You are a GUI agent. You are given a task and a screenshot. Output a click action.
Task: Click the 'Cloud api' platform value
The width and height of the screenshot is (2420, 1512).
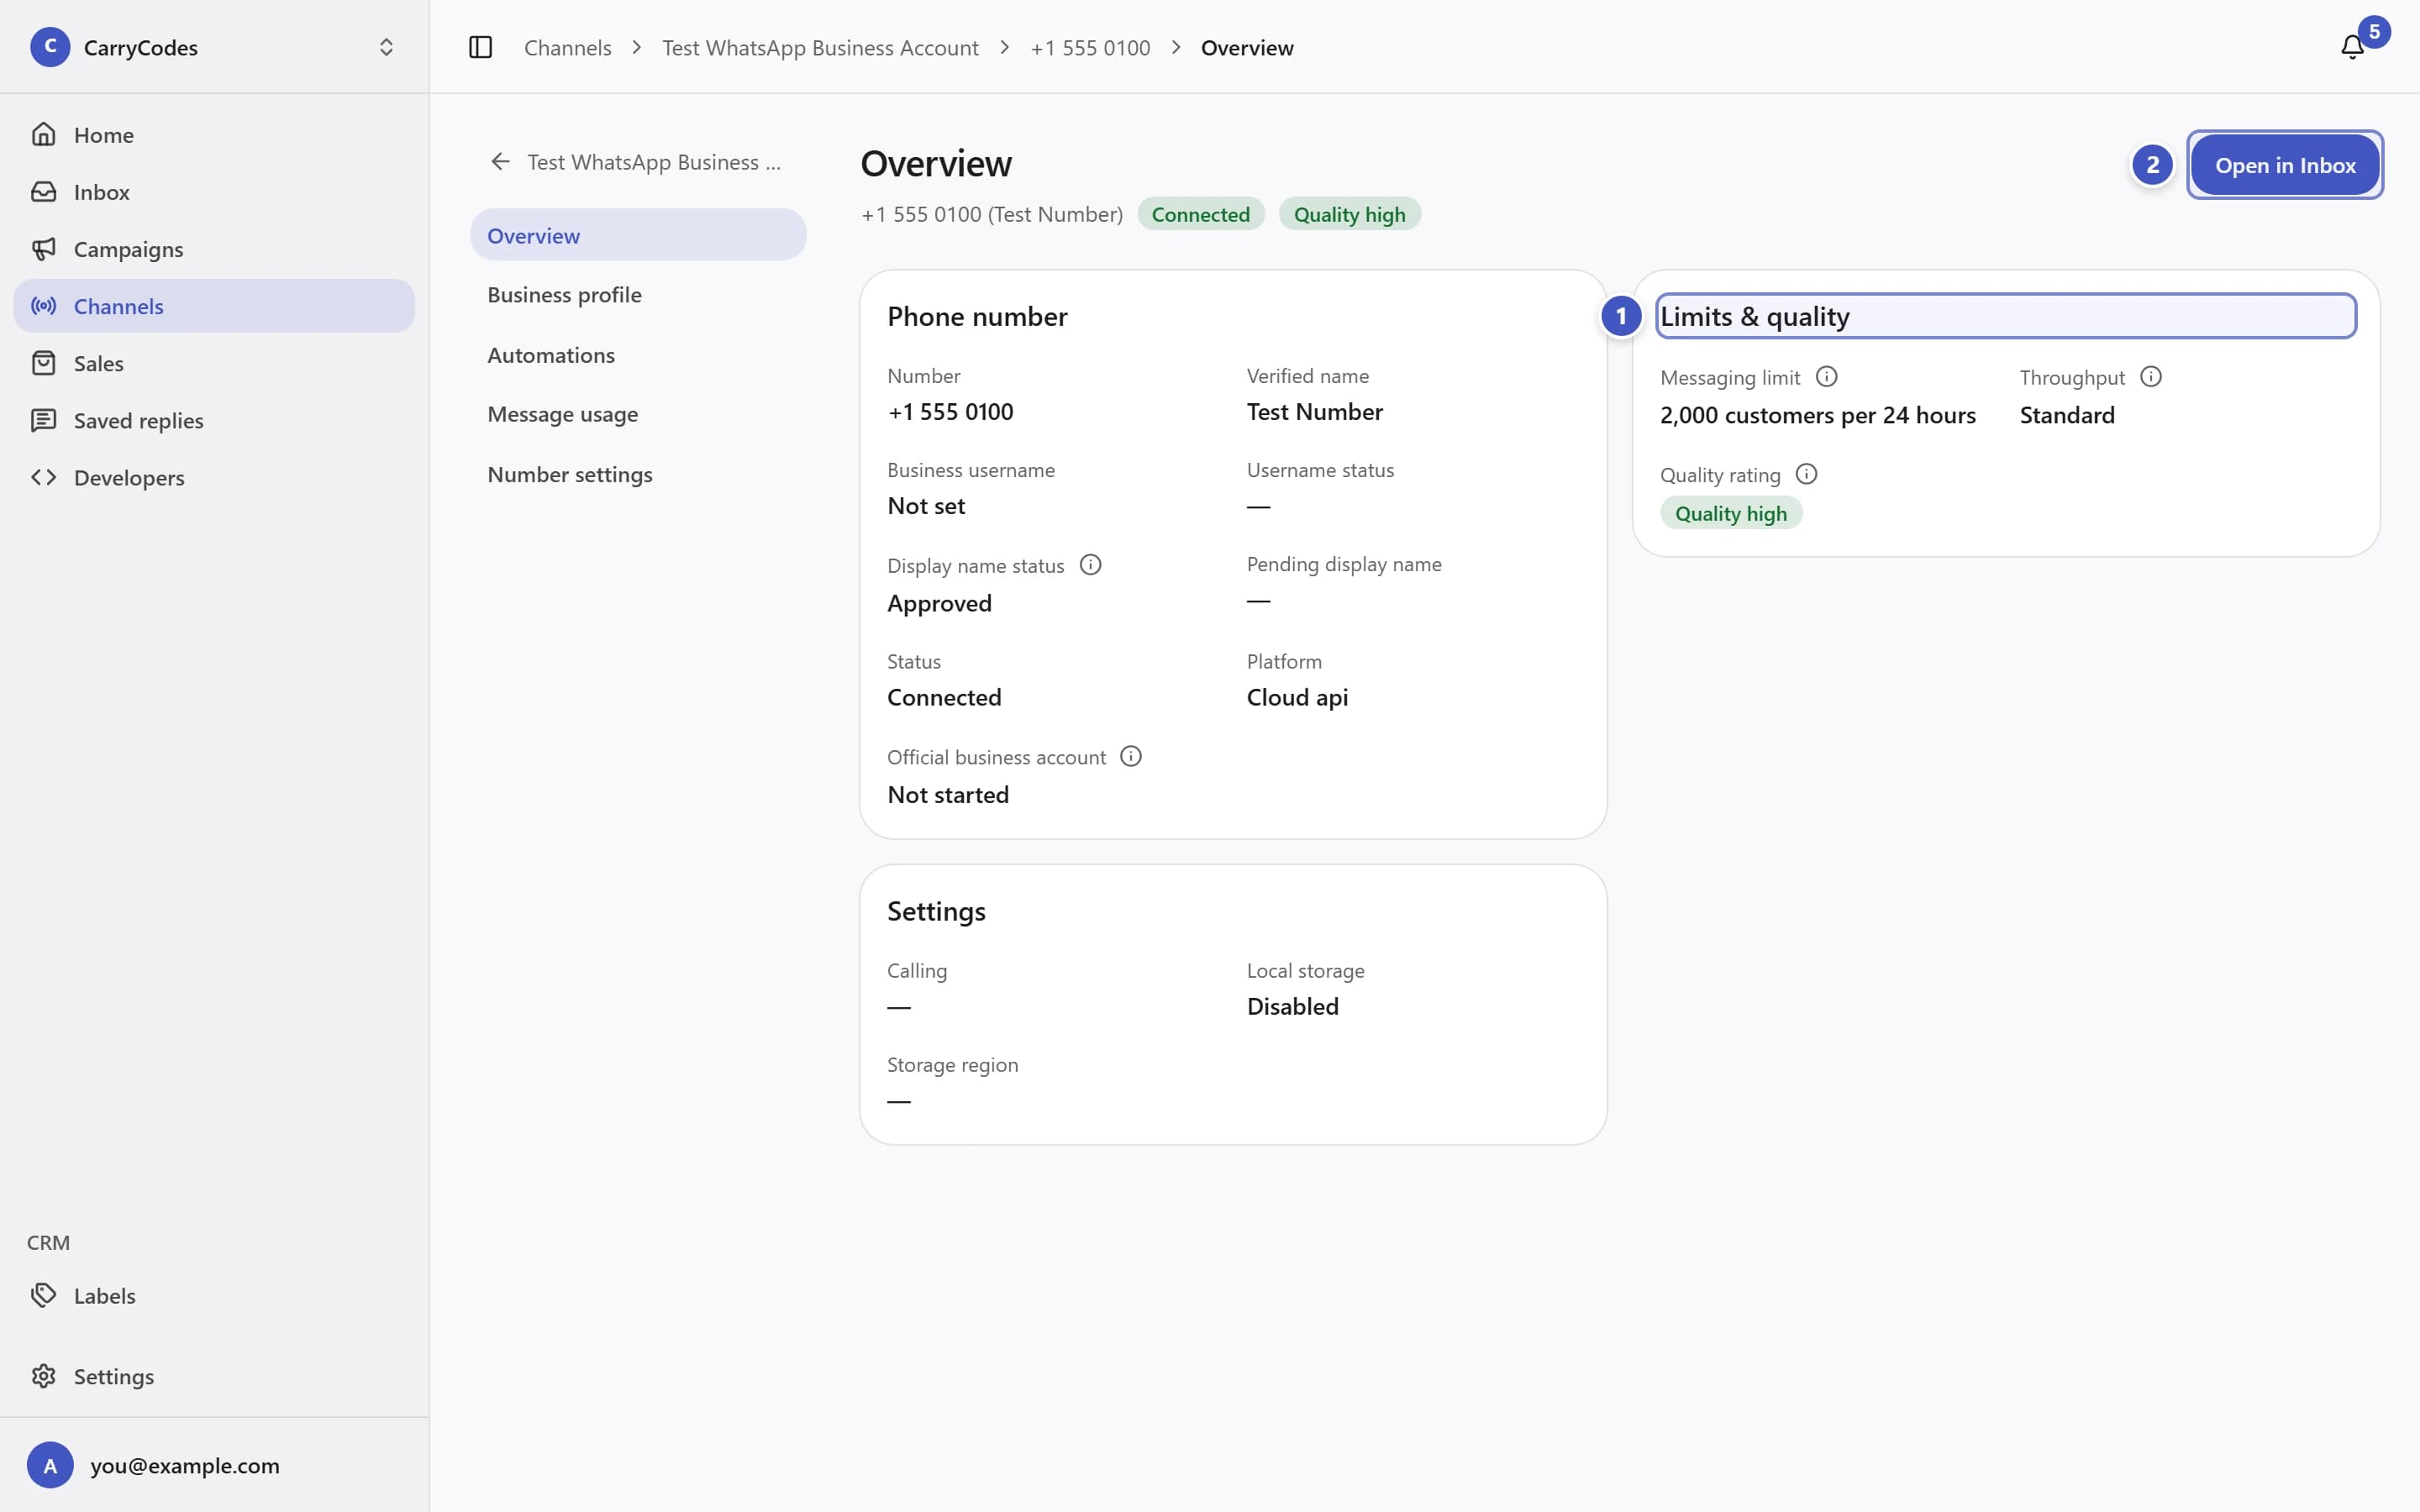(1297, 697)
